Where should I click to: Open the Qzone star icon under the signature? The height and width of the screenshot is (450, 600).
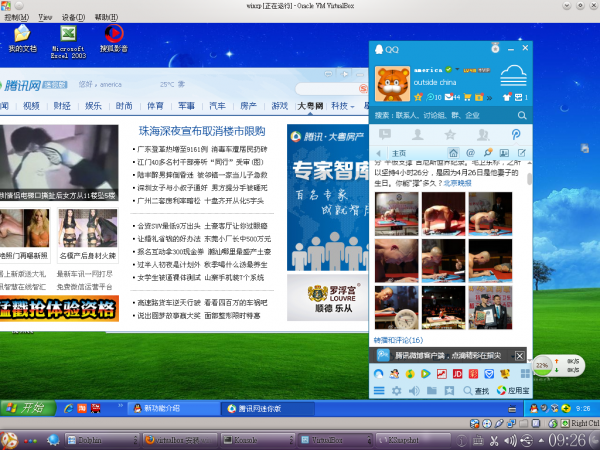click(418, 97)
